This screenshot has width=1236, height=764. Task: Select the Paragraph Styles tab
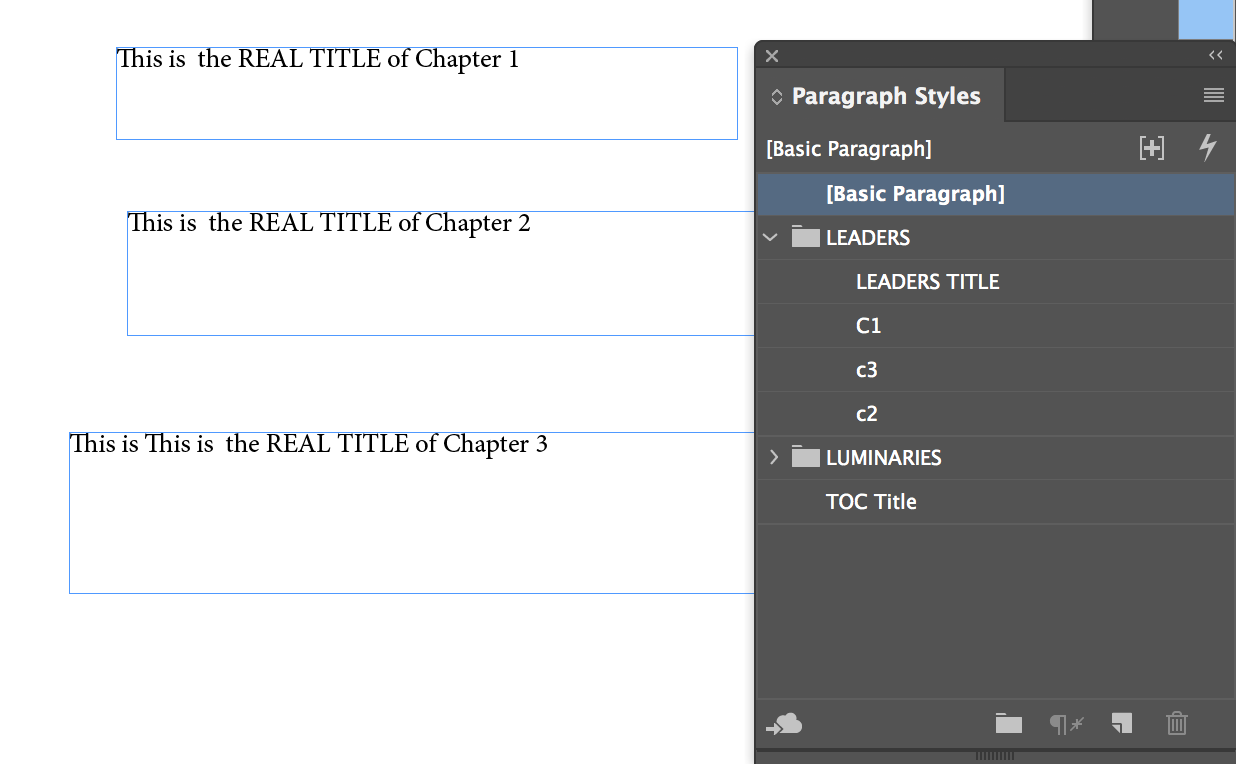click(x=885, y=97)
